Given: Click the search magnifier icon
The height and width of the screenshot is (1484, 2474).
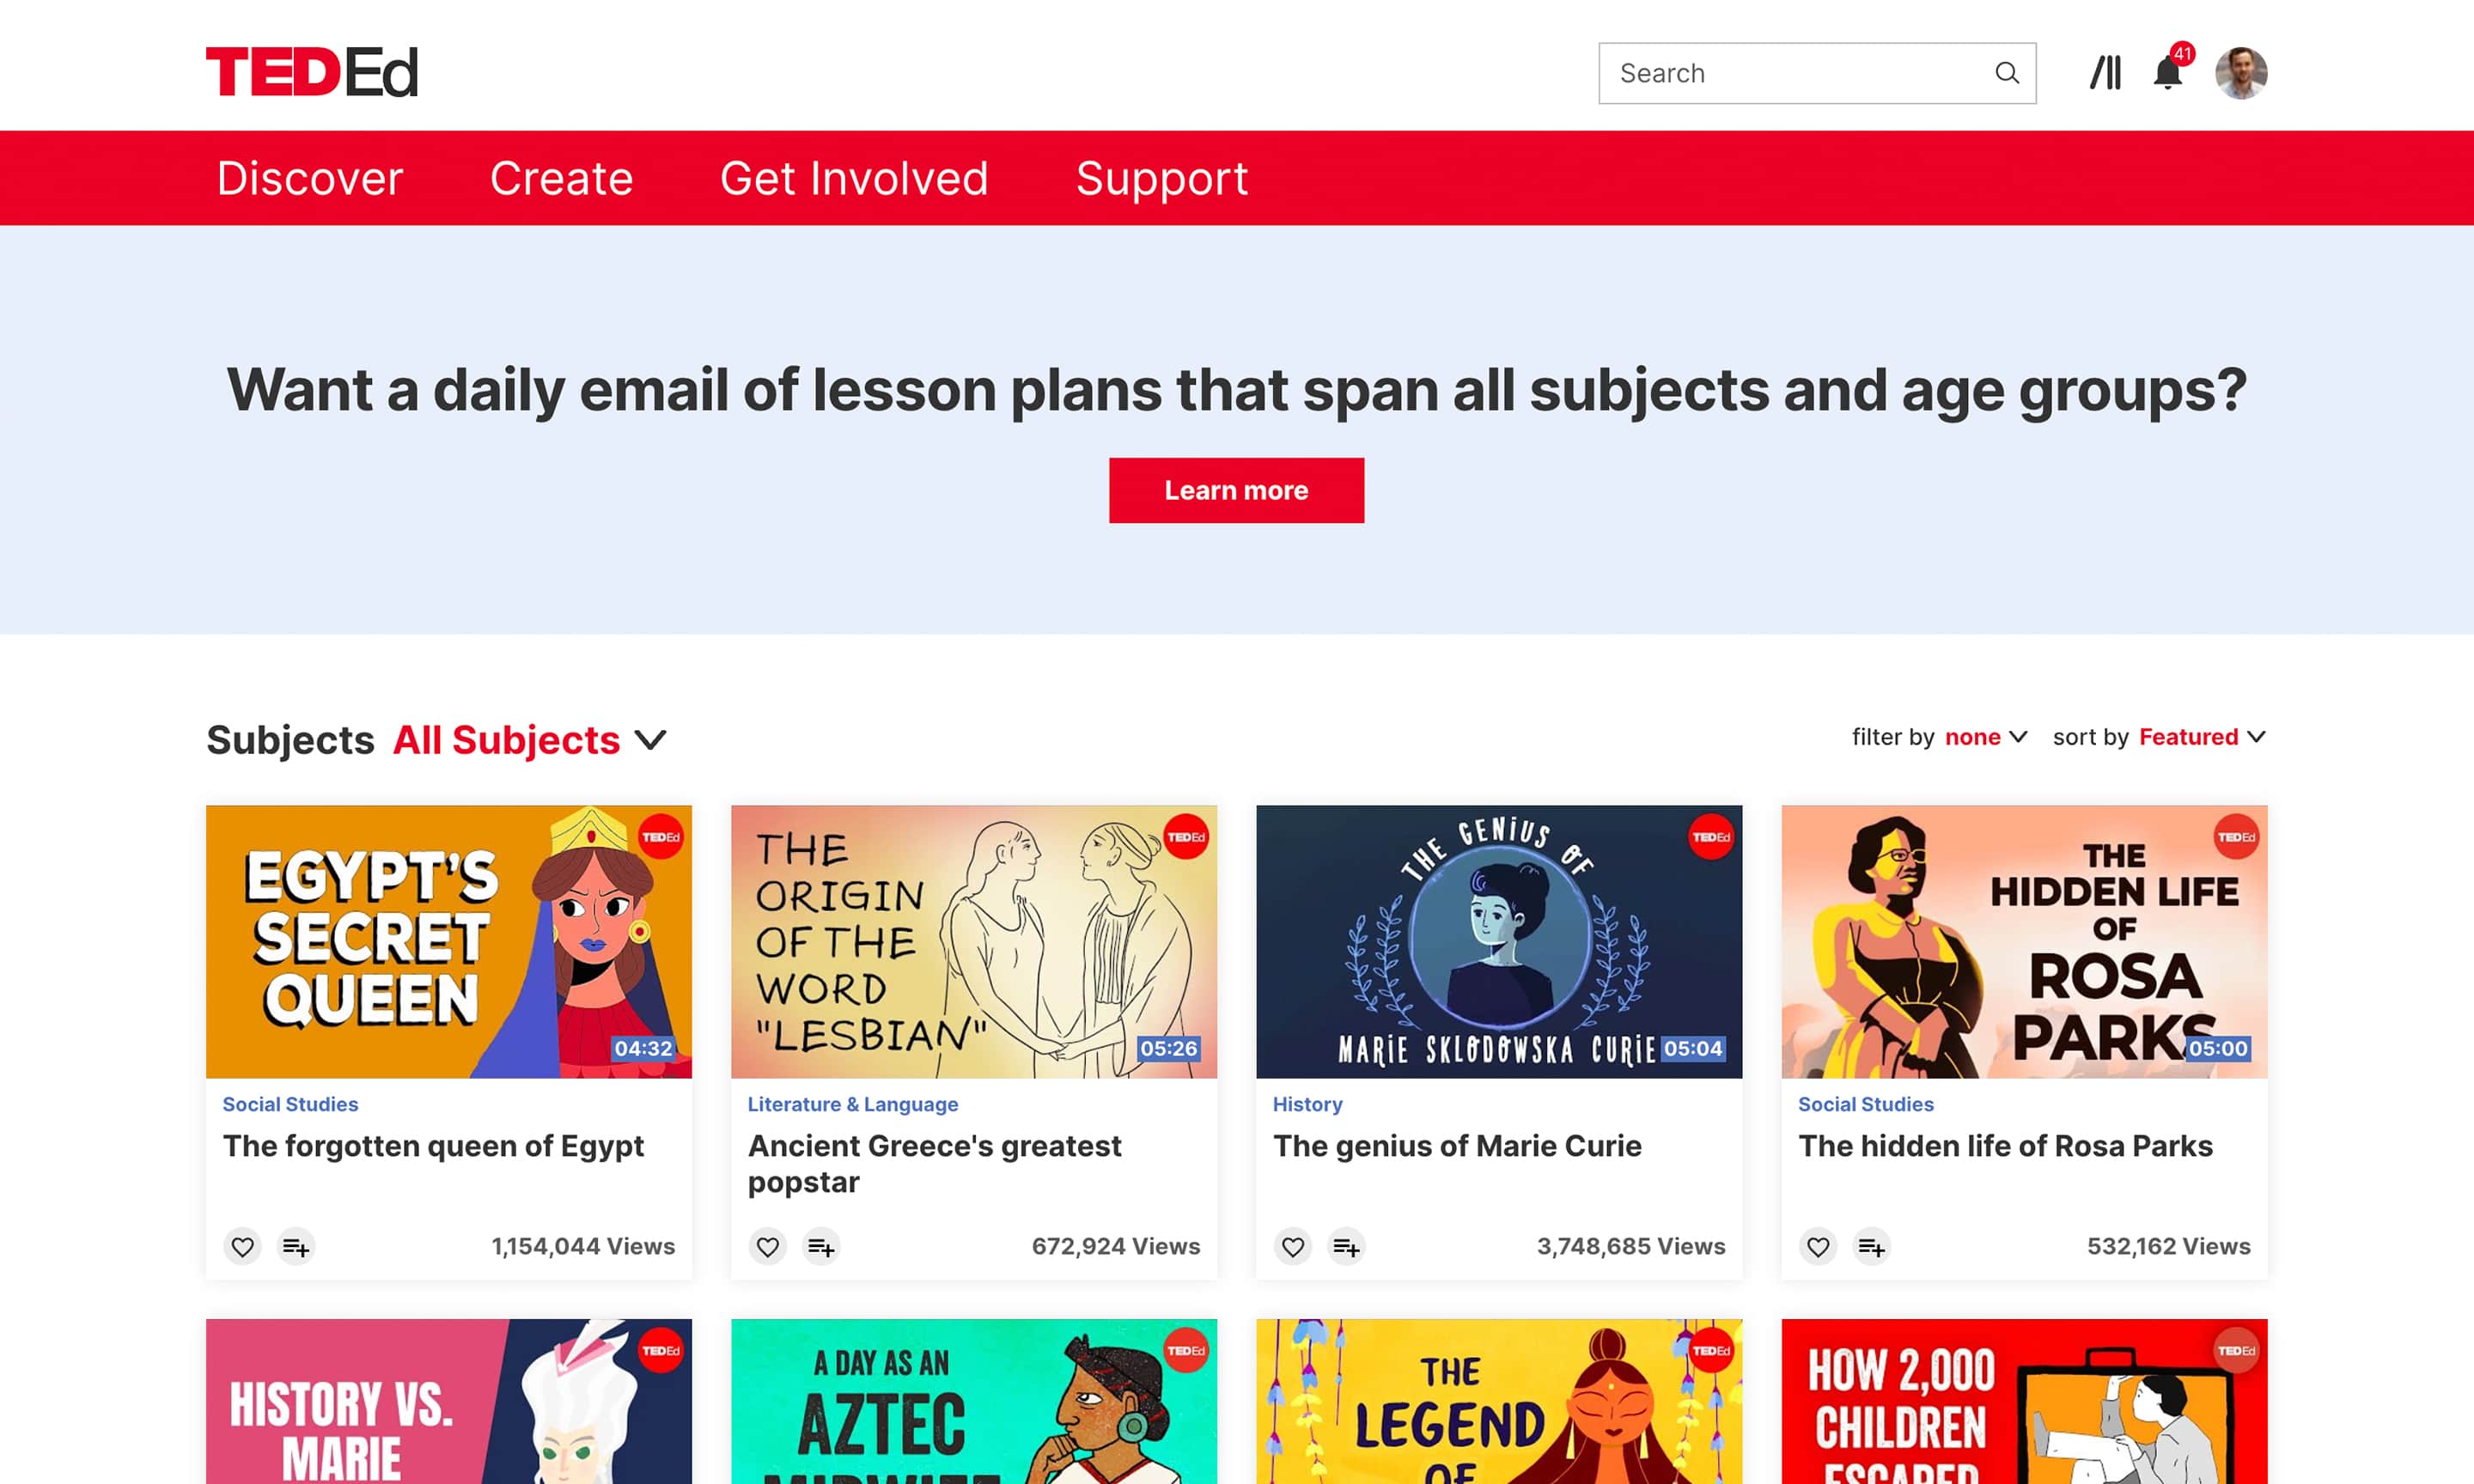Looking at the screenshot, I should coord(2006,73).
